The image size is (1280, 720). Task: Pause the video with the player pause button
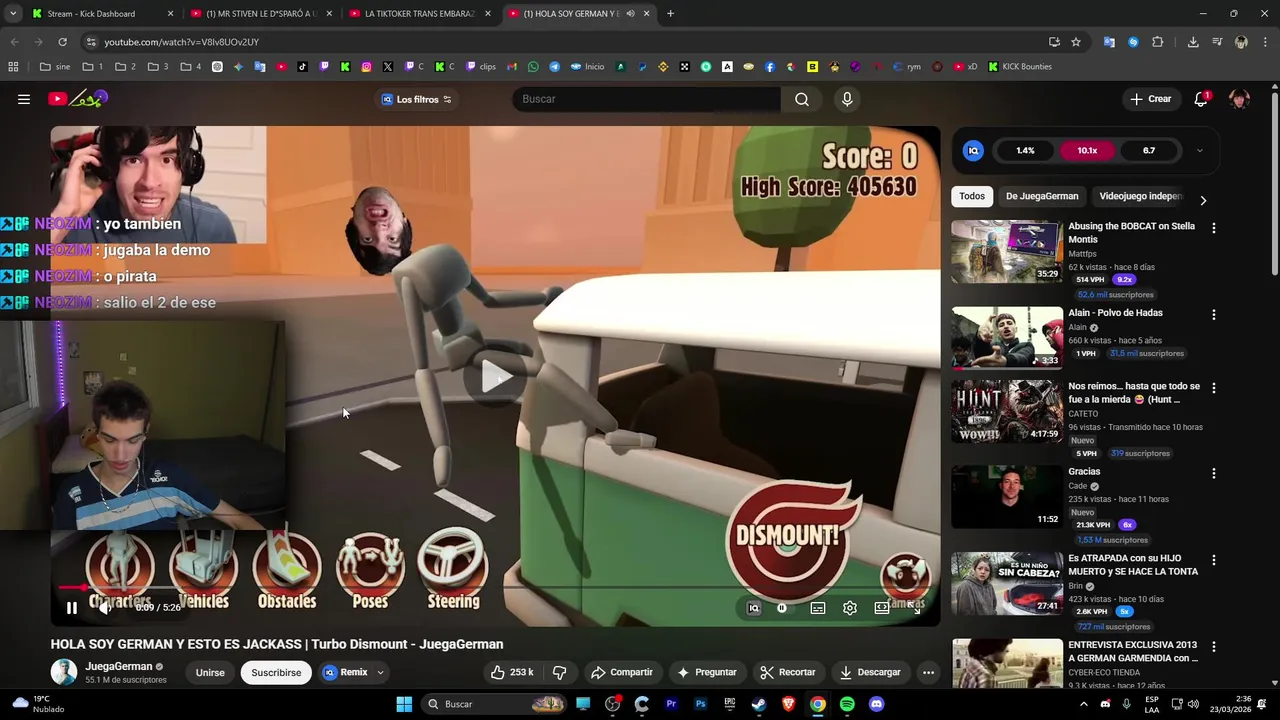[x=72, y=608]
